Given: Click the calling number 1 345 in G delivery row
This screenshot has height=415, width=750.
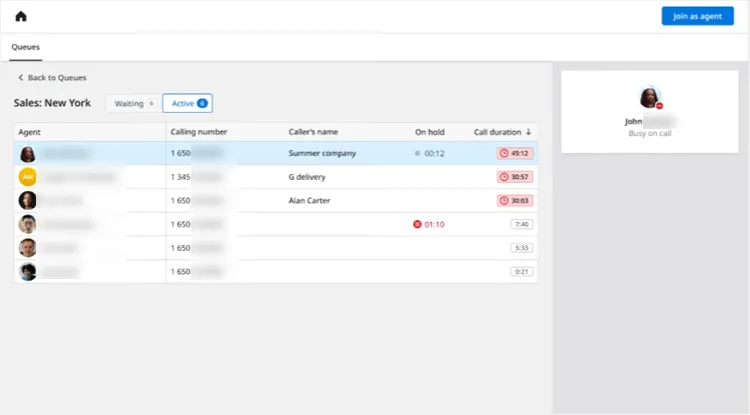Looking at the screenshot, I should click(180, 177).
